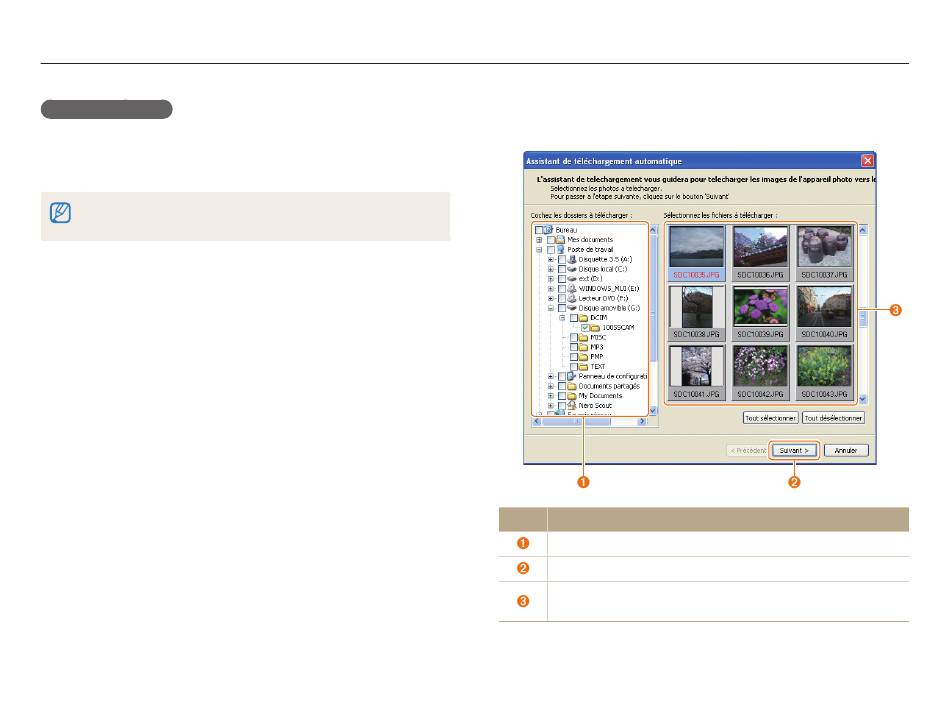Expand the Disquette 3.5 (A:) node
The height and width of the screenshot is (707, 950).
point(551,259)
